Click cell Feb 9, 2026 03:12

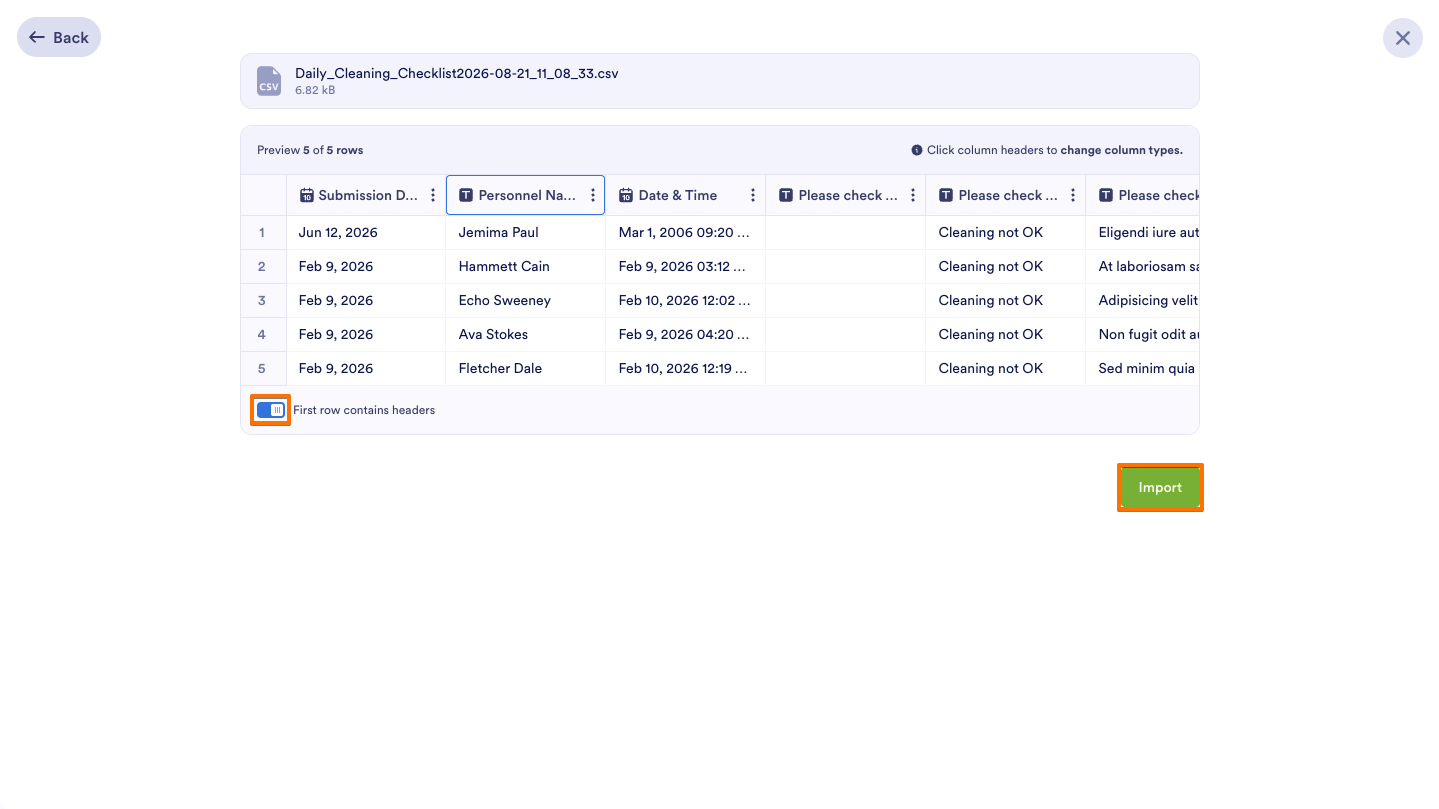click(x=685, y=266)
